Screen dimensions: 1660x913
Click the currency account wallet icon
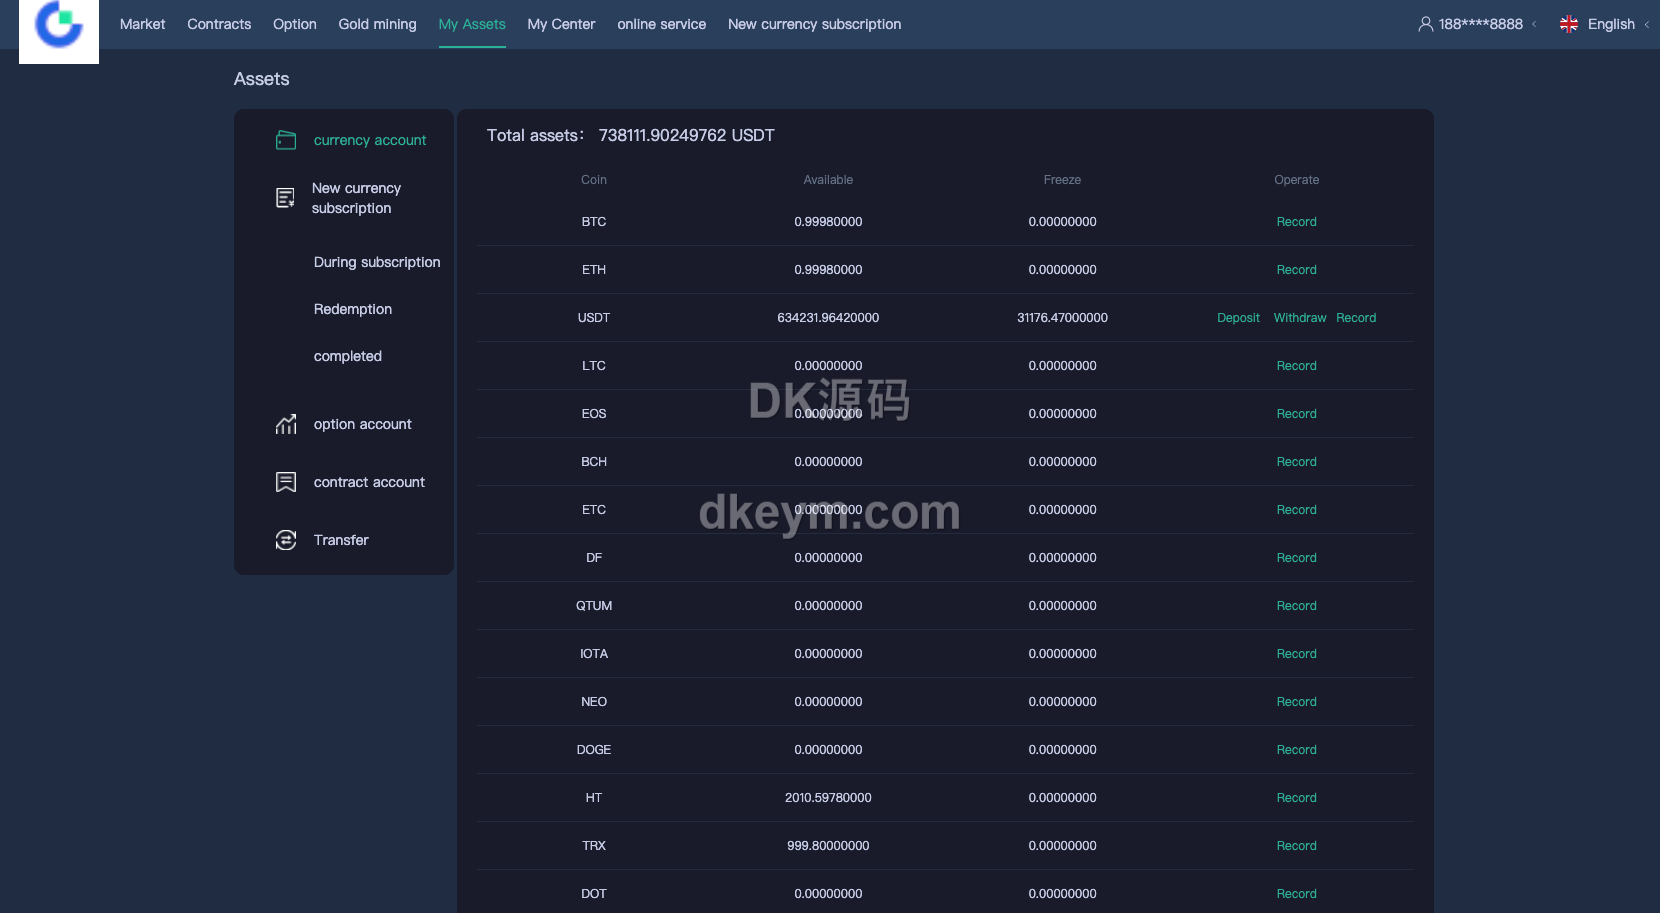(286, 140)
